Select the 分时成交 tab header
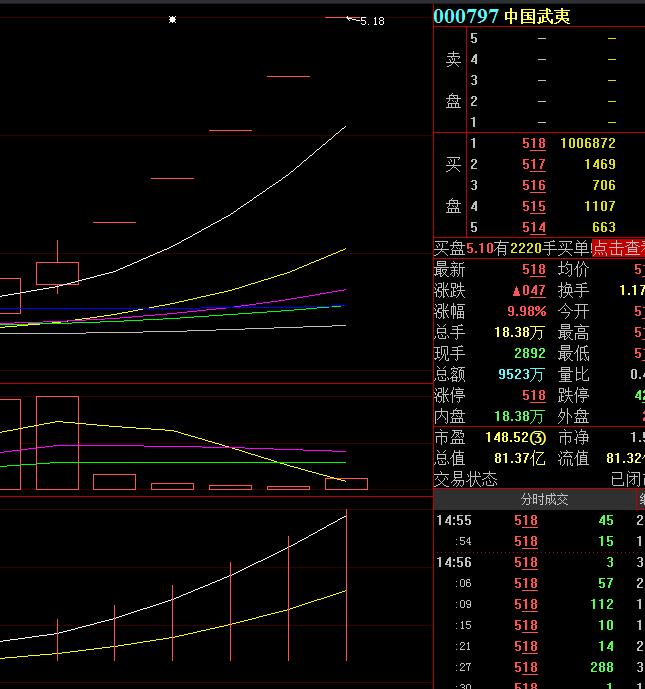This screenshot has width=645, height=689. (x=544, y=500)
